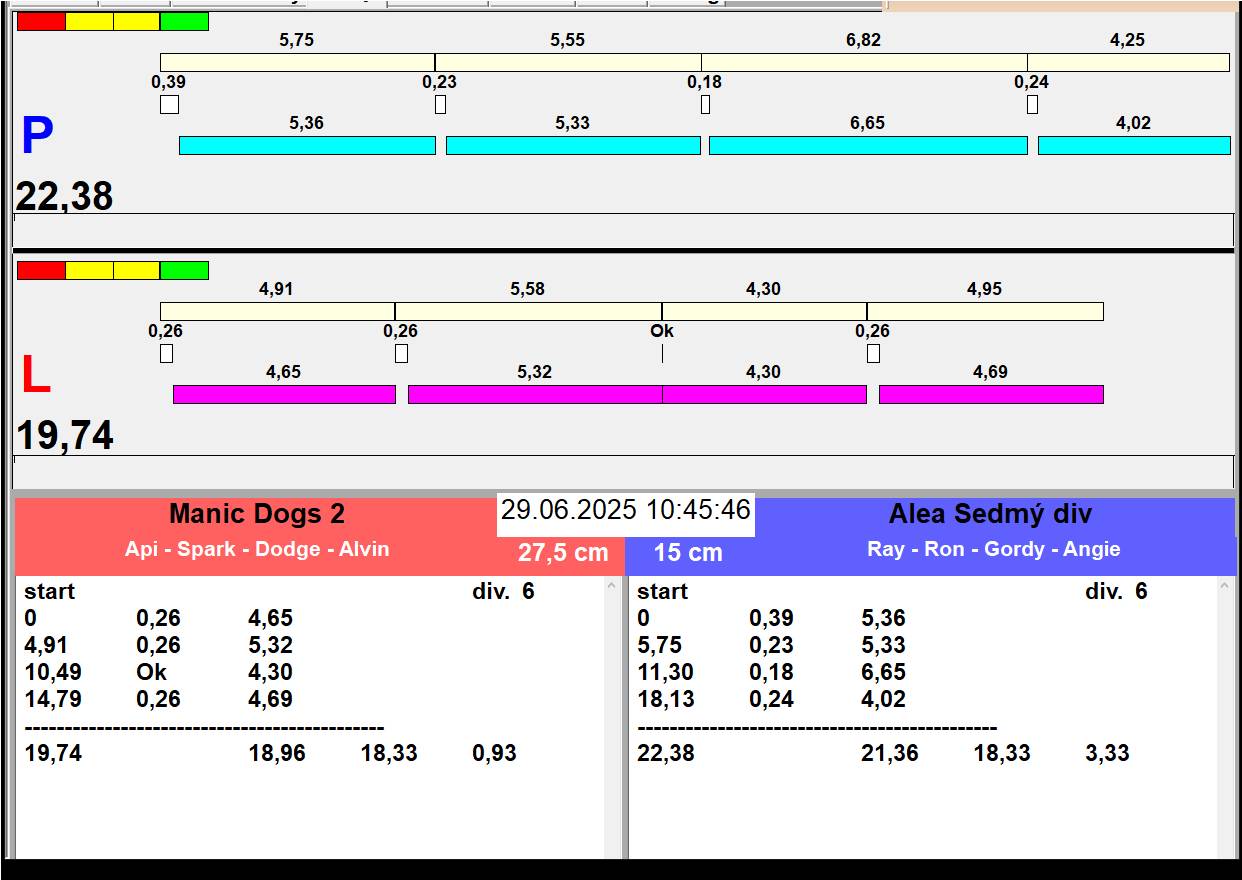Click the red start light in lane P
Screen dimensions: 1242x880
(41, 22)
